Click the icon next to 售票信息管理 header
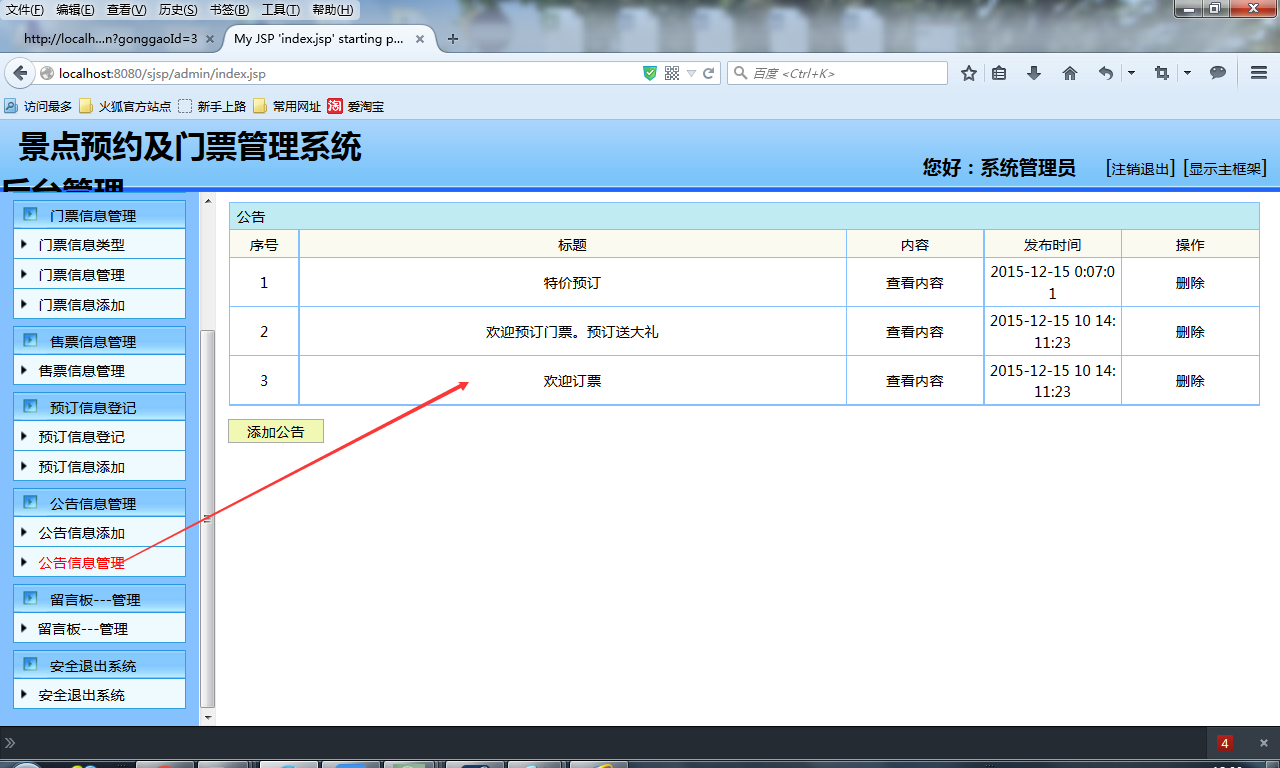This screenshot has height=768, width=1280. pos(30,341)
